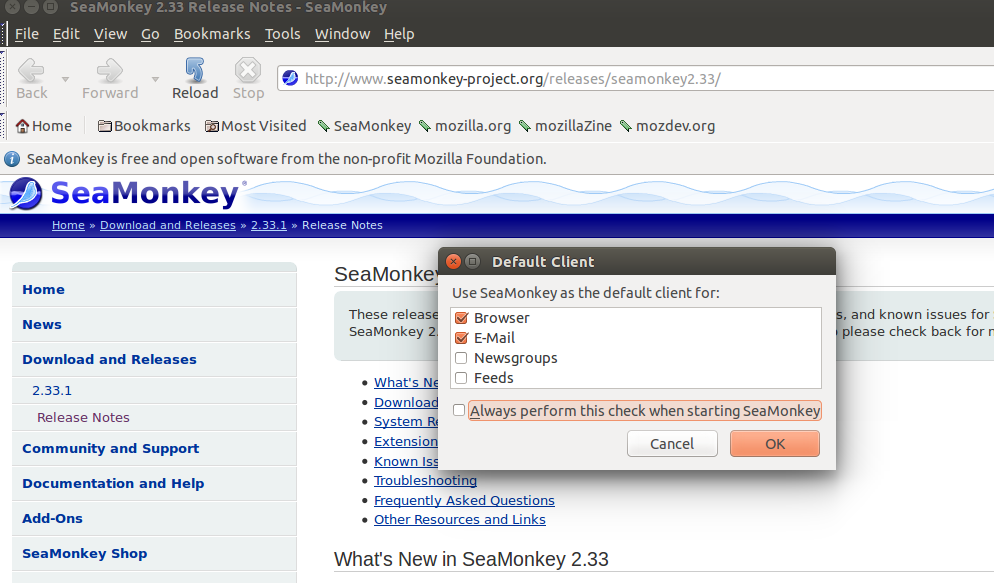Screen dimensions: 994x583
Task: Toggle Always perform this check checkbox
Action: pos(459,411)
